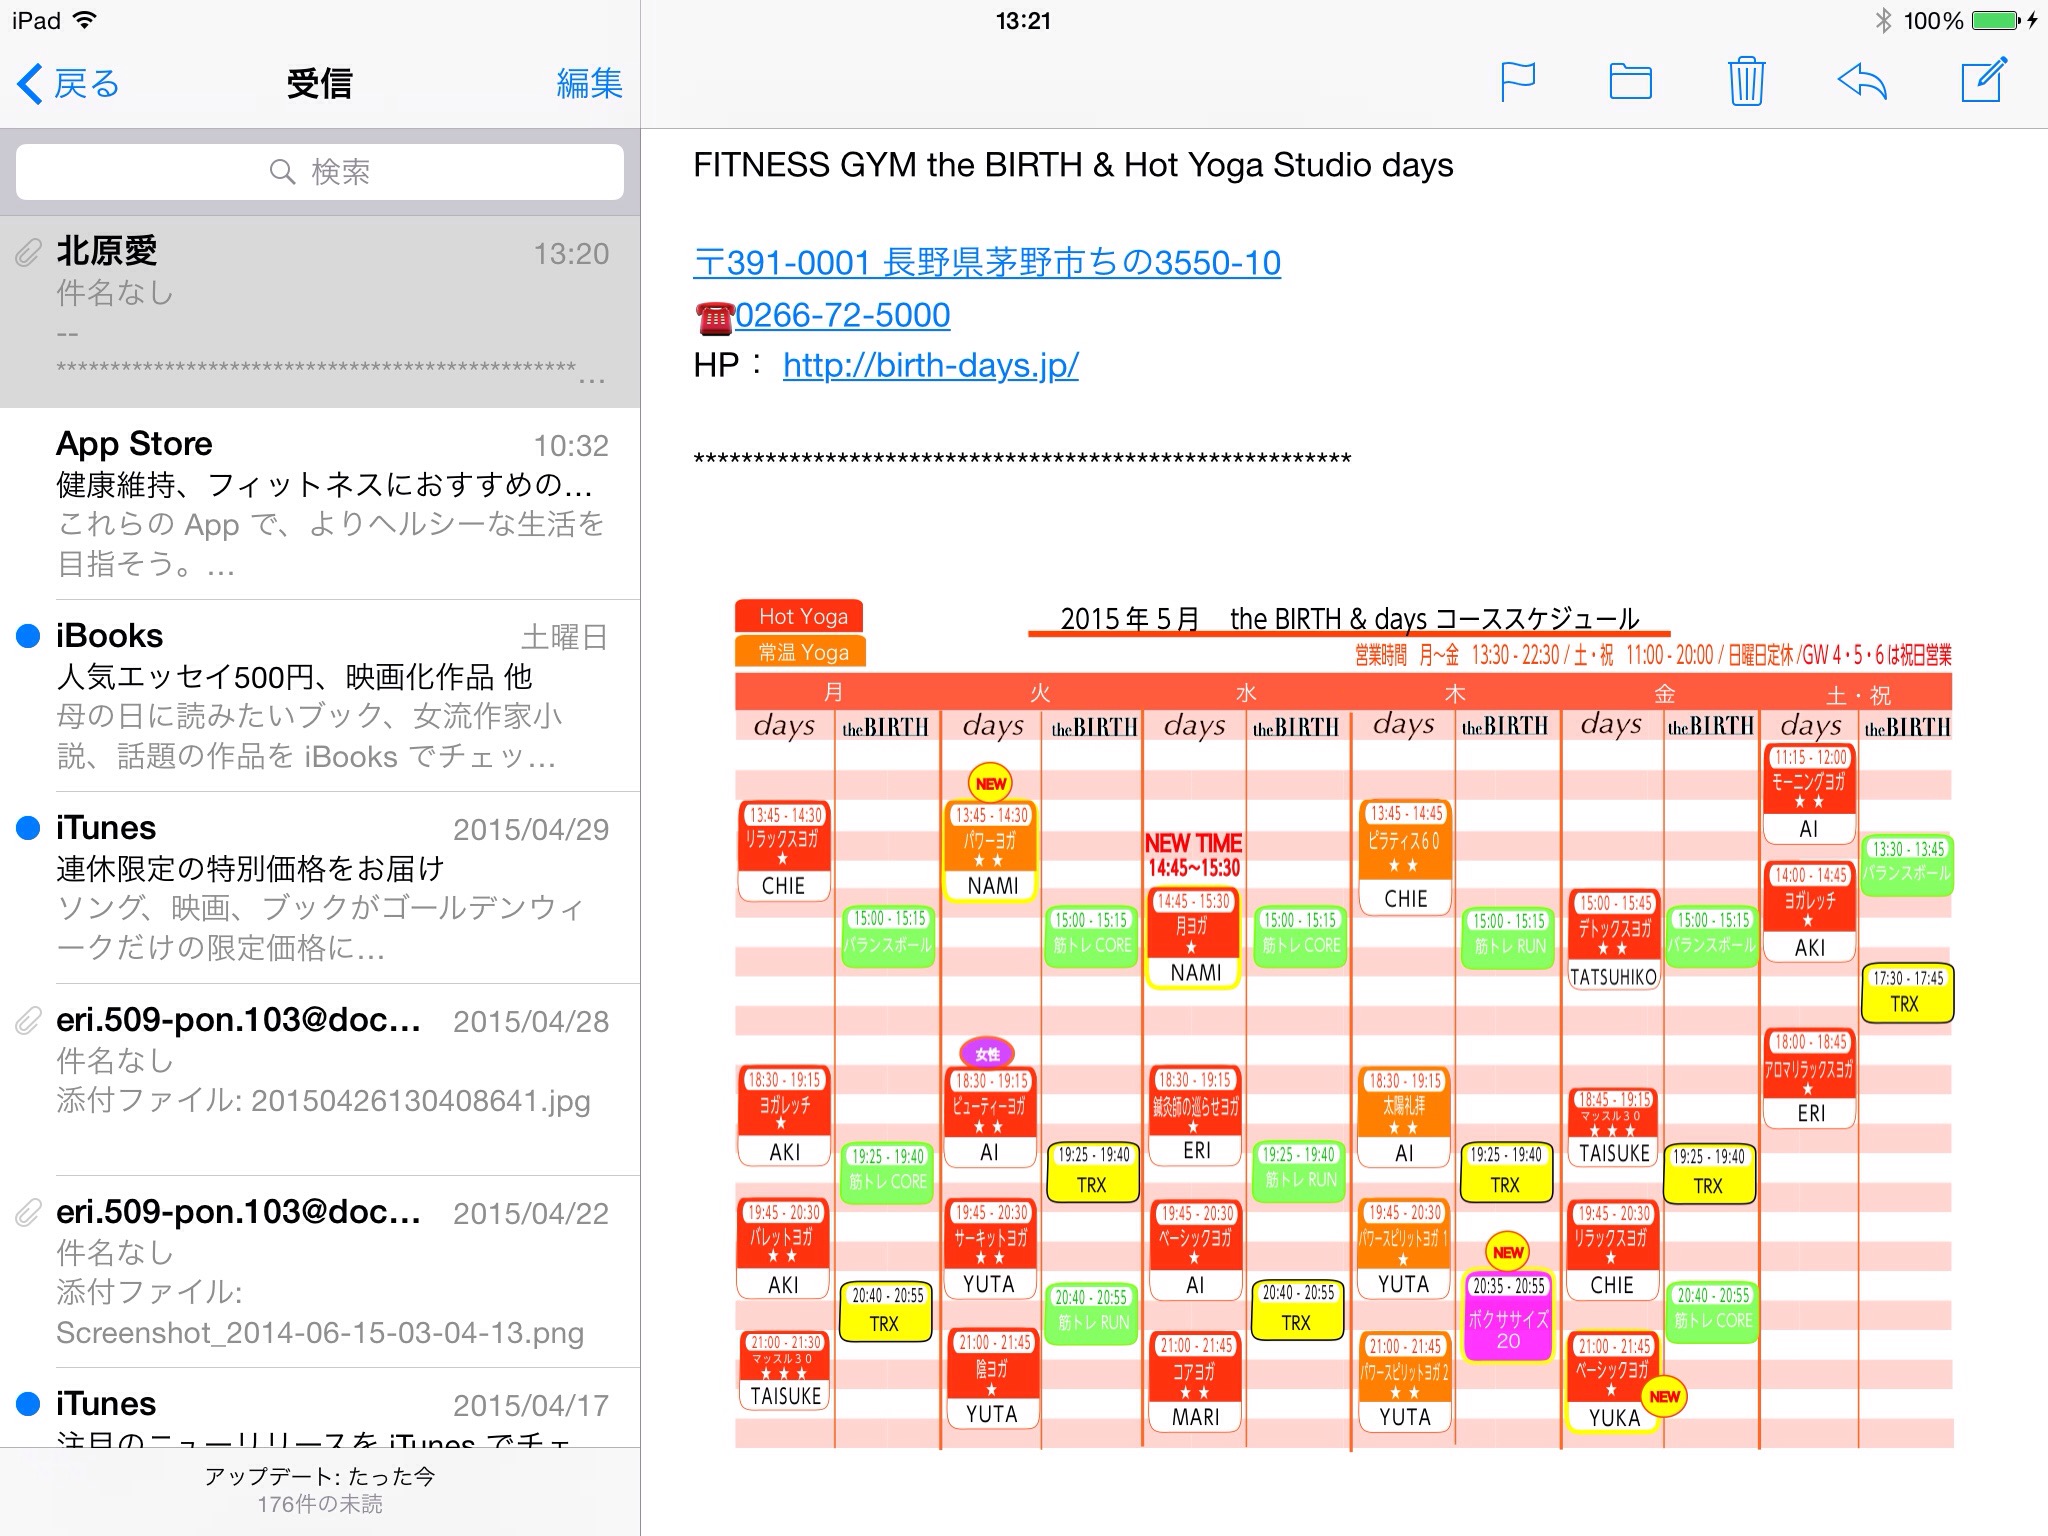Compose a new message
The width and height of the screenshot is (2048, 1536).
tap(1984, 80)
